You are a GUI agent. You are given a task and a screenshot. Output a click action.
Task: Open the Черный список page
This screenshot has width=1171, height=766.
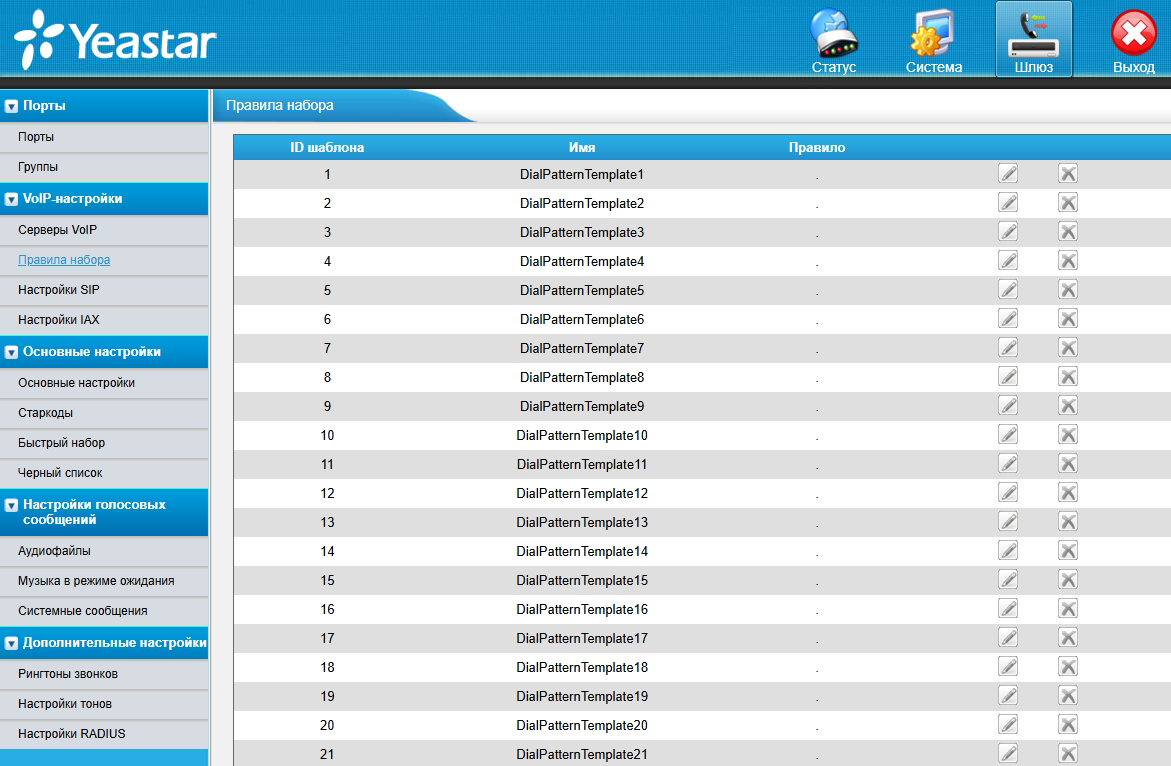pyautogui.click(x=60, y=473)
